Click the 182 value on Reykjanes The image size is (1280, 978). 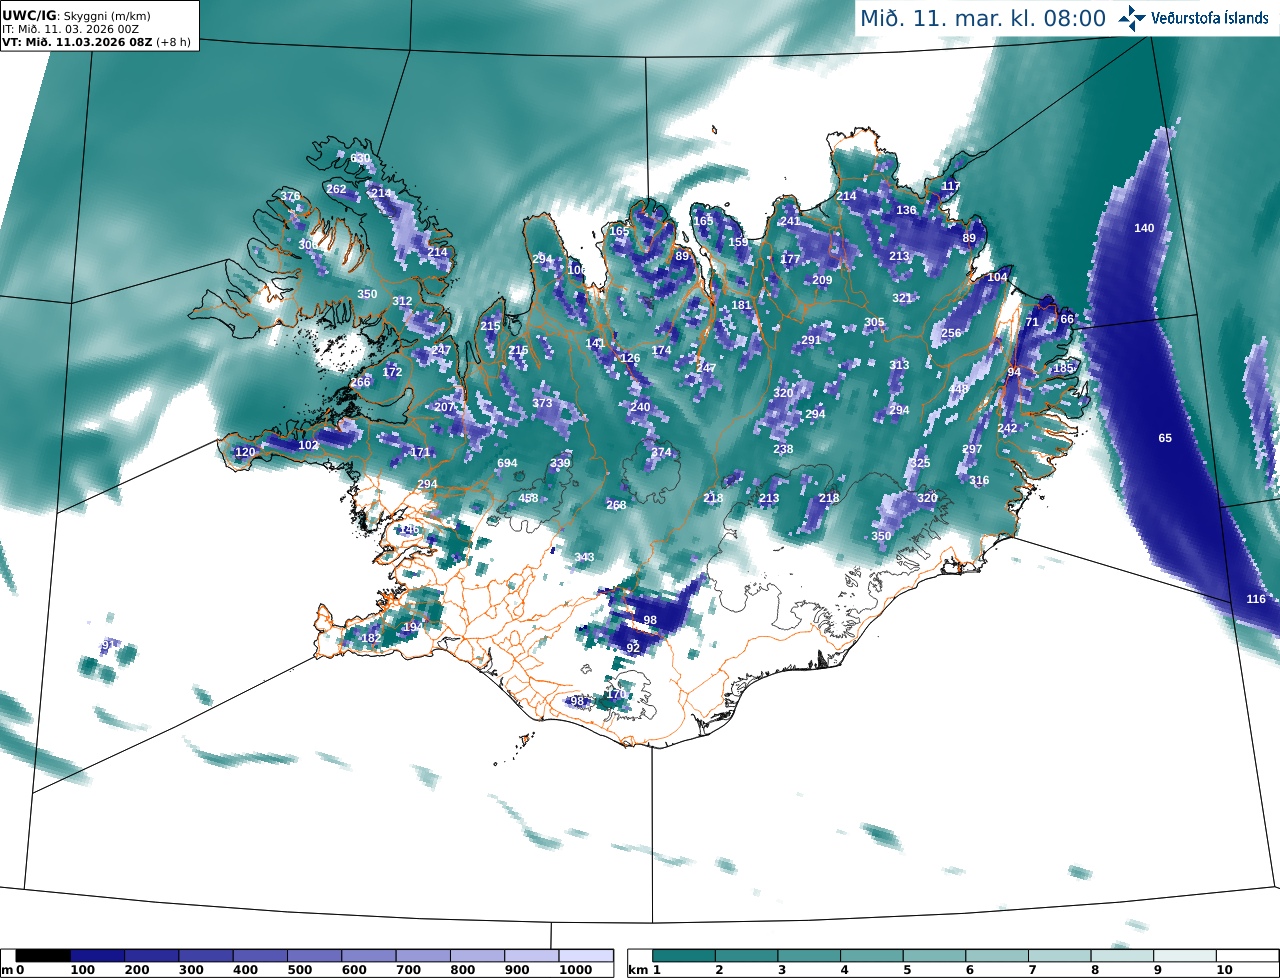click(x=370, y=638)
